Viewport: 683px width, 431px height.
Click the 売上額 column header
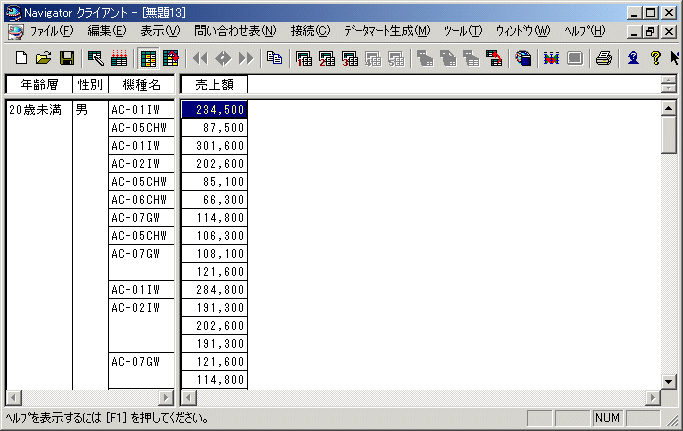pyautogui.click(x=214, y=85)
